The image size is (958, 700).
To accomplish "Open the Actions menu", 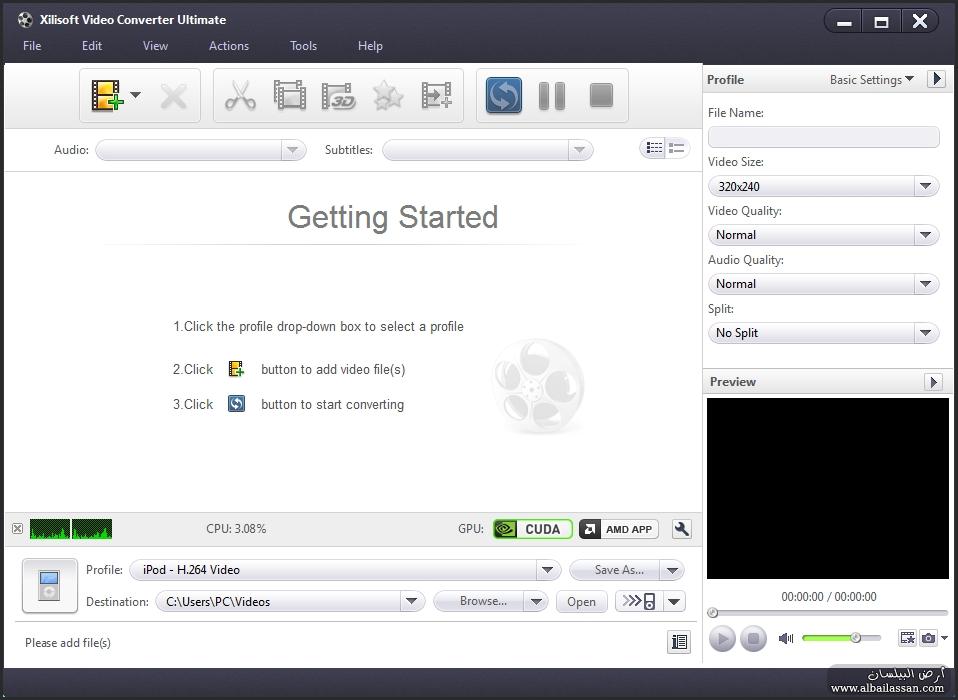I will coord(229,46).
